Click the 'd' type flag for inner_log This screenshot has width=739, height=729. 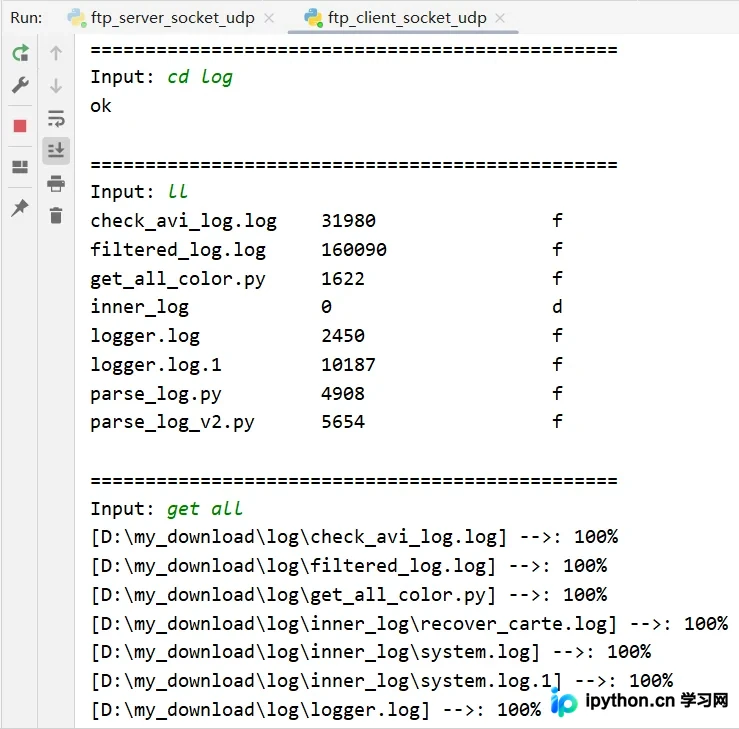pyautogui.click(x=557, y=307)
